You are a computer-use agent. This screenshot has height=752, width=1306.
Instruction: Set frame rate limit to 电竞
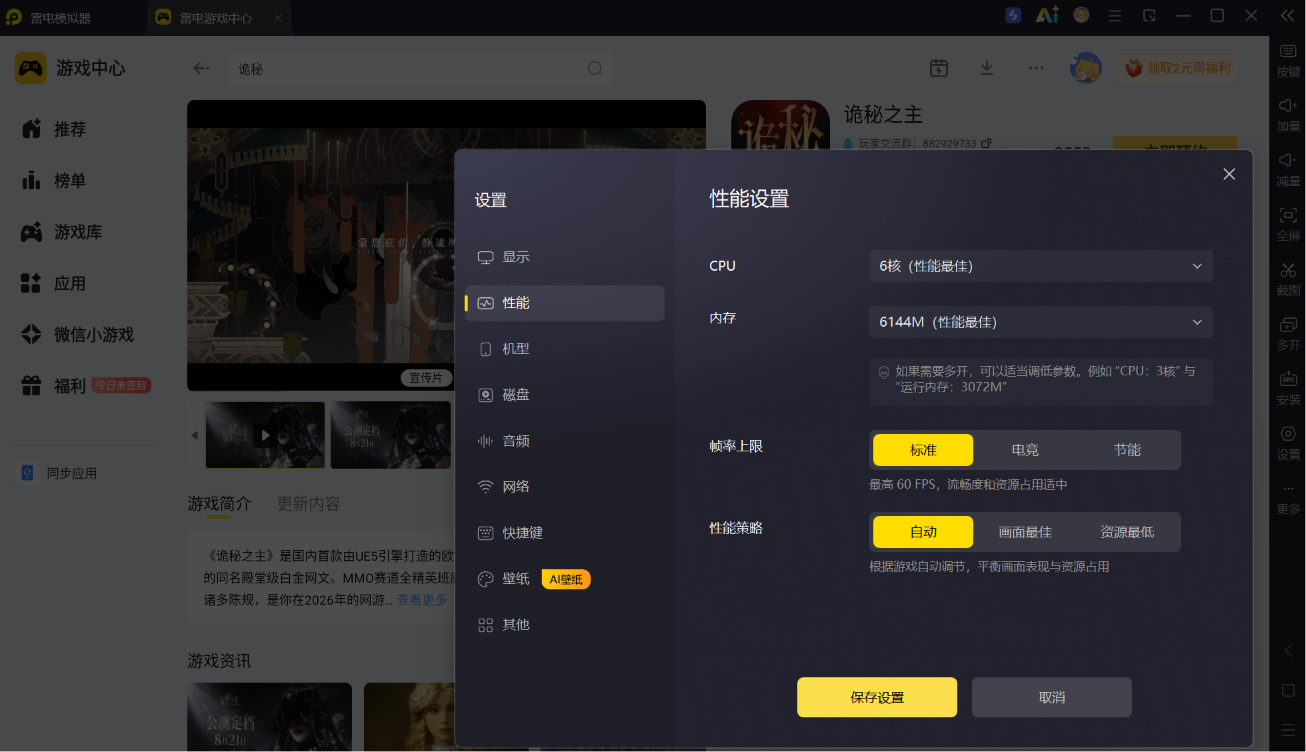(1025, 450)
